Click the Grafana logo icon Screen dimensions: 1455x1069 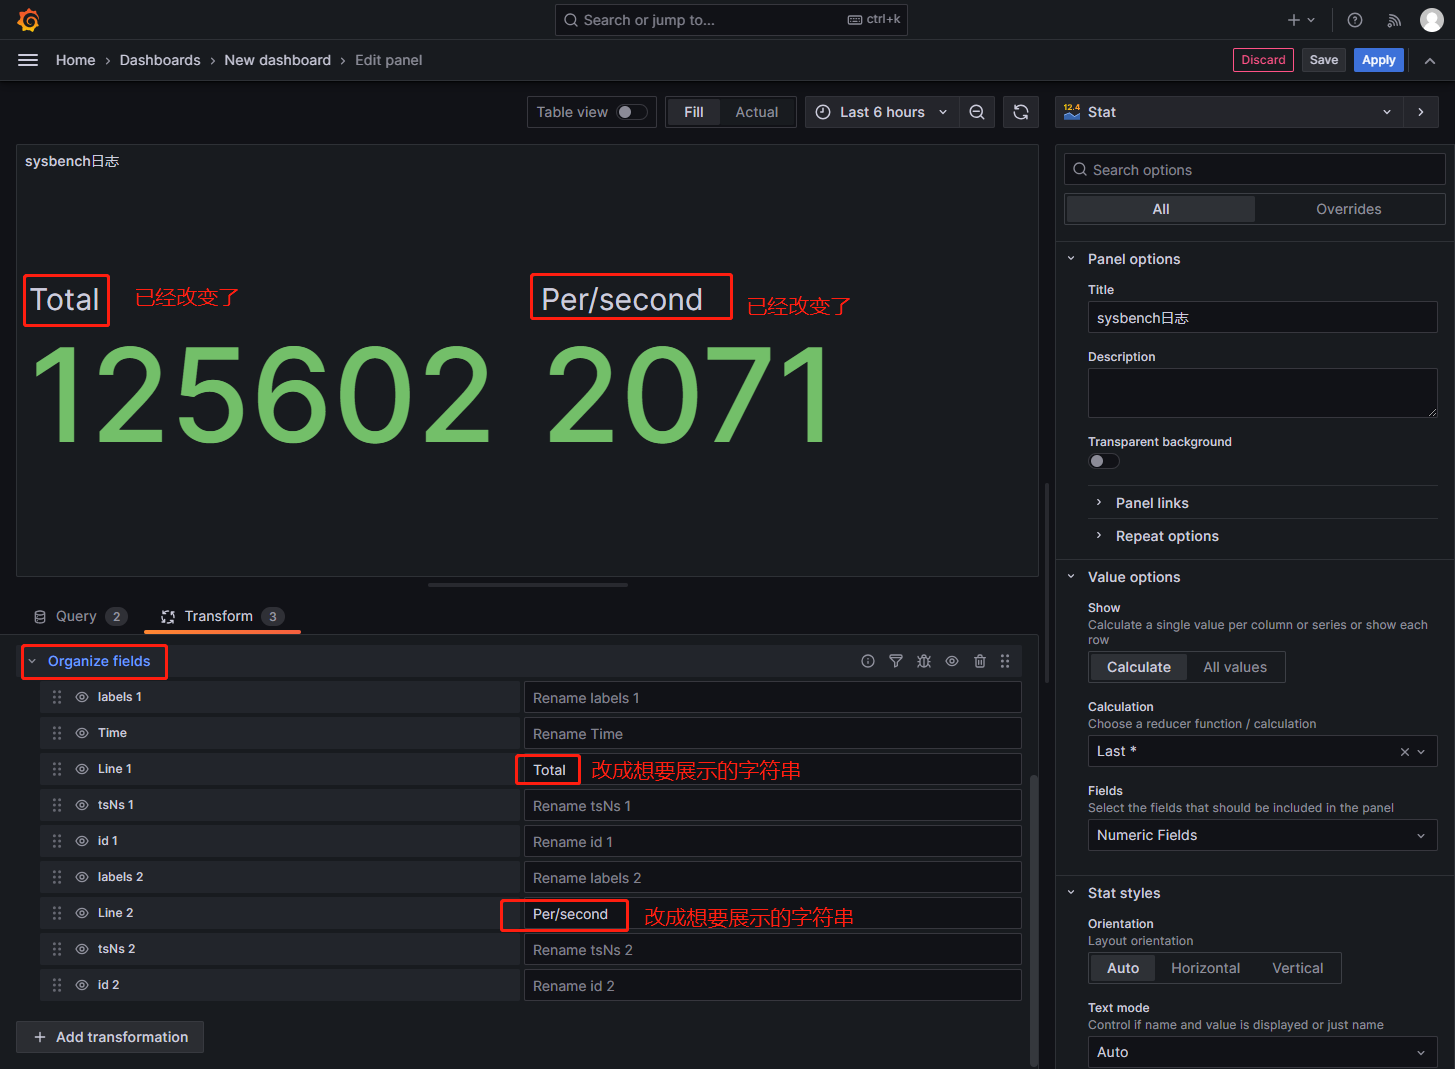point(29,20)
